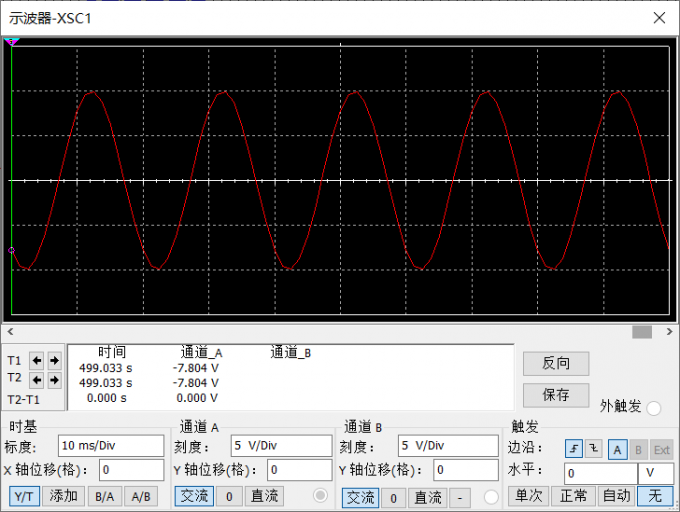Image resolution: width=680 pixels, height=512 pixels.
Task: Select channel B 直流 (DC) coupling
Action: tap(428, 498)
